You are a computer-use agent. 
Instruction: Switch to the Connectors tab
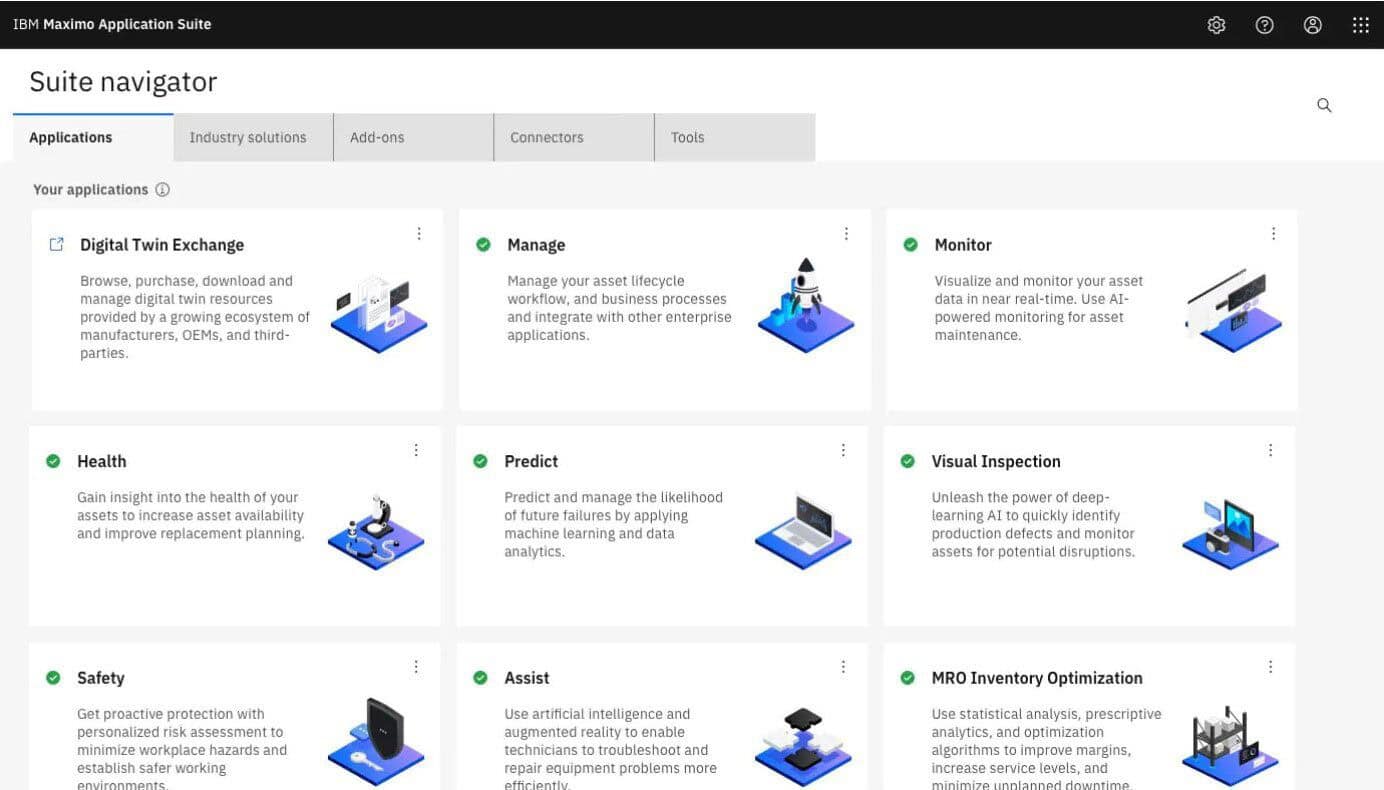click(546, 137)
